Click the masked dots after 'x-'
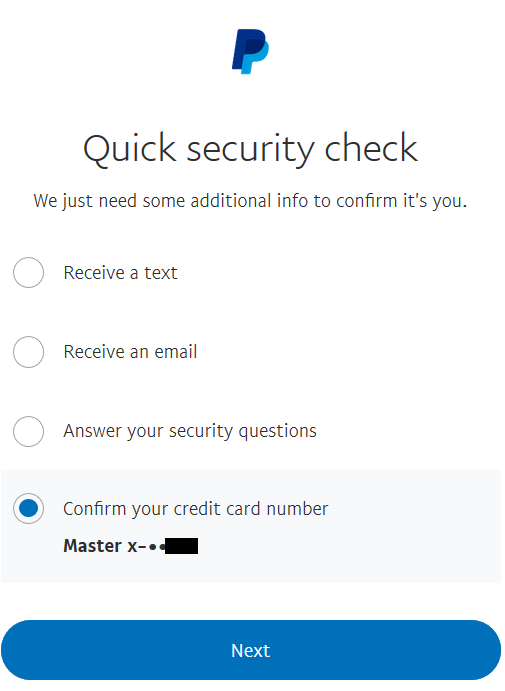 click(x=157, y=547)
